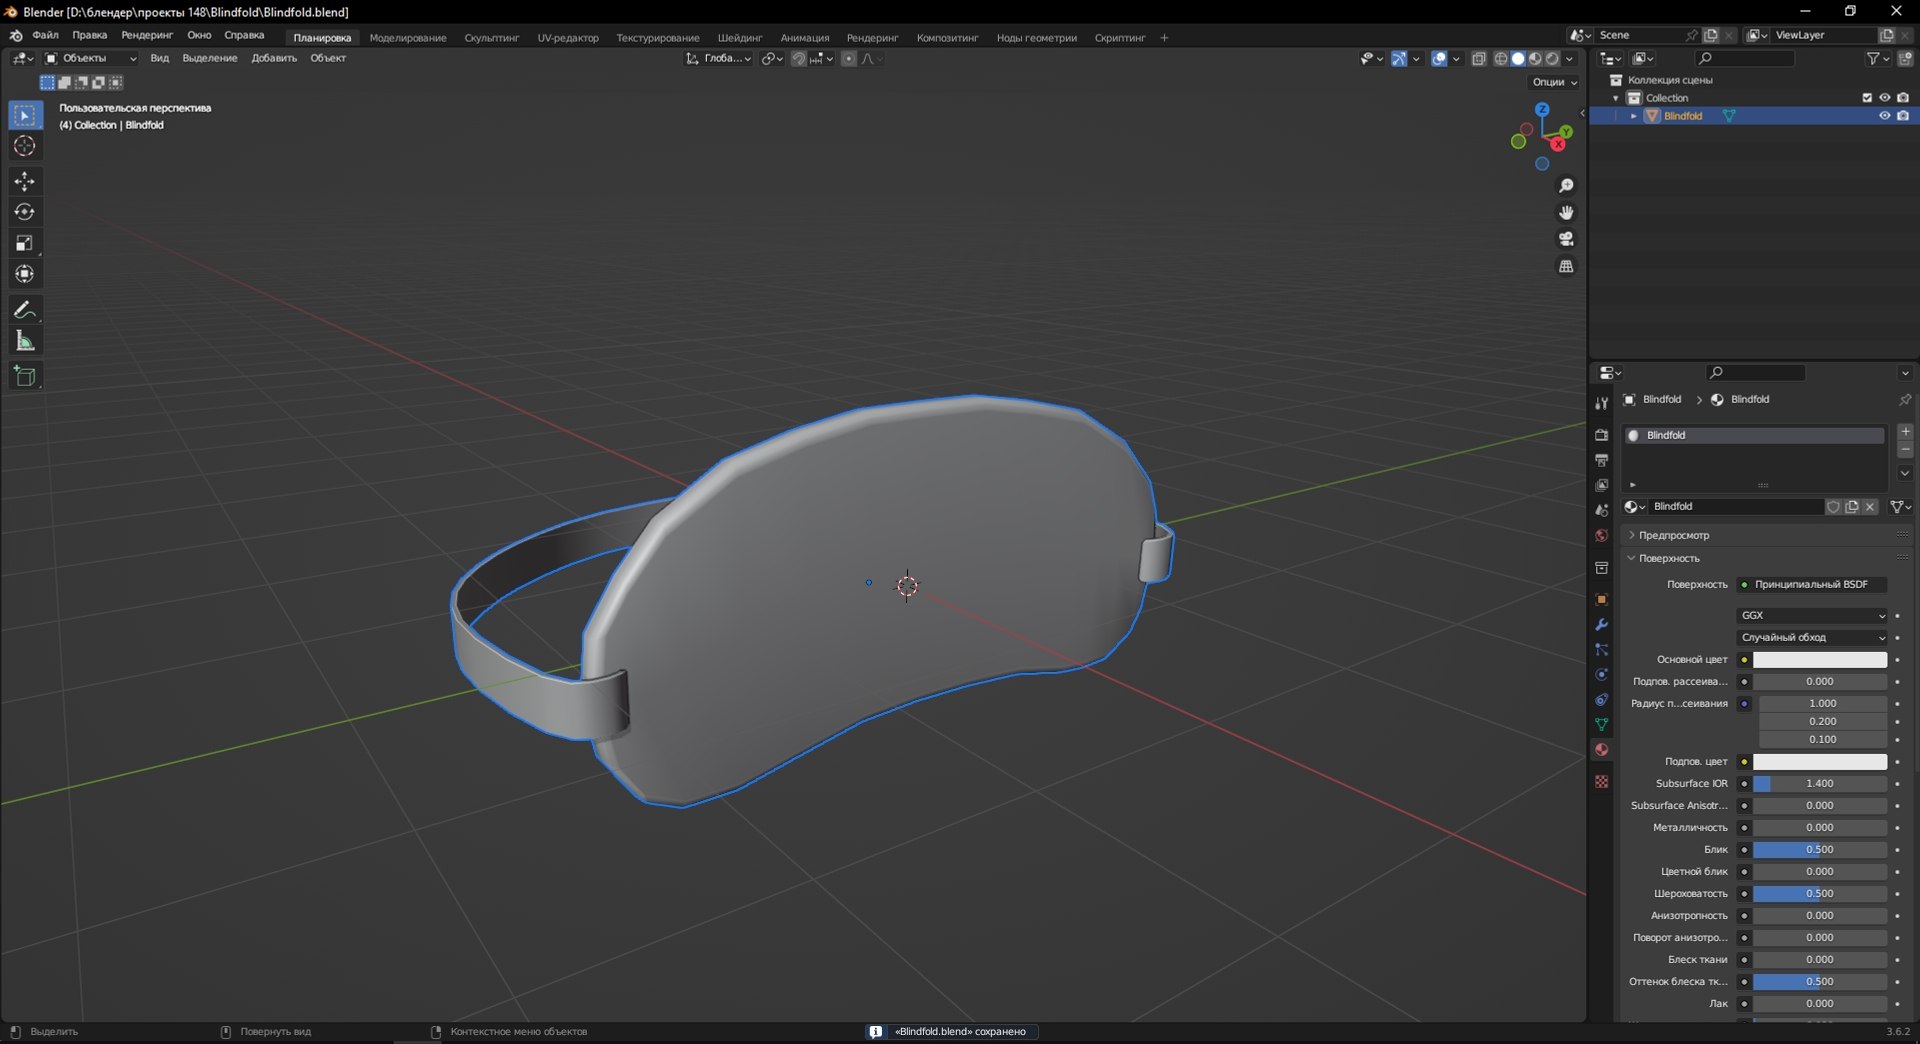The width and height of the screenshot is (1920, 1044).
Task: Open the Добавить menu in viewport header
Action: [x=274, y=58]
